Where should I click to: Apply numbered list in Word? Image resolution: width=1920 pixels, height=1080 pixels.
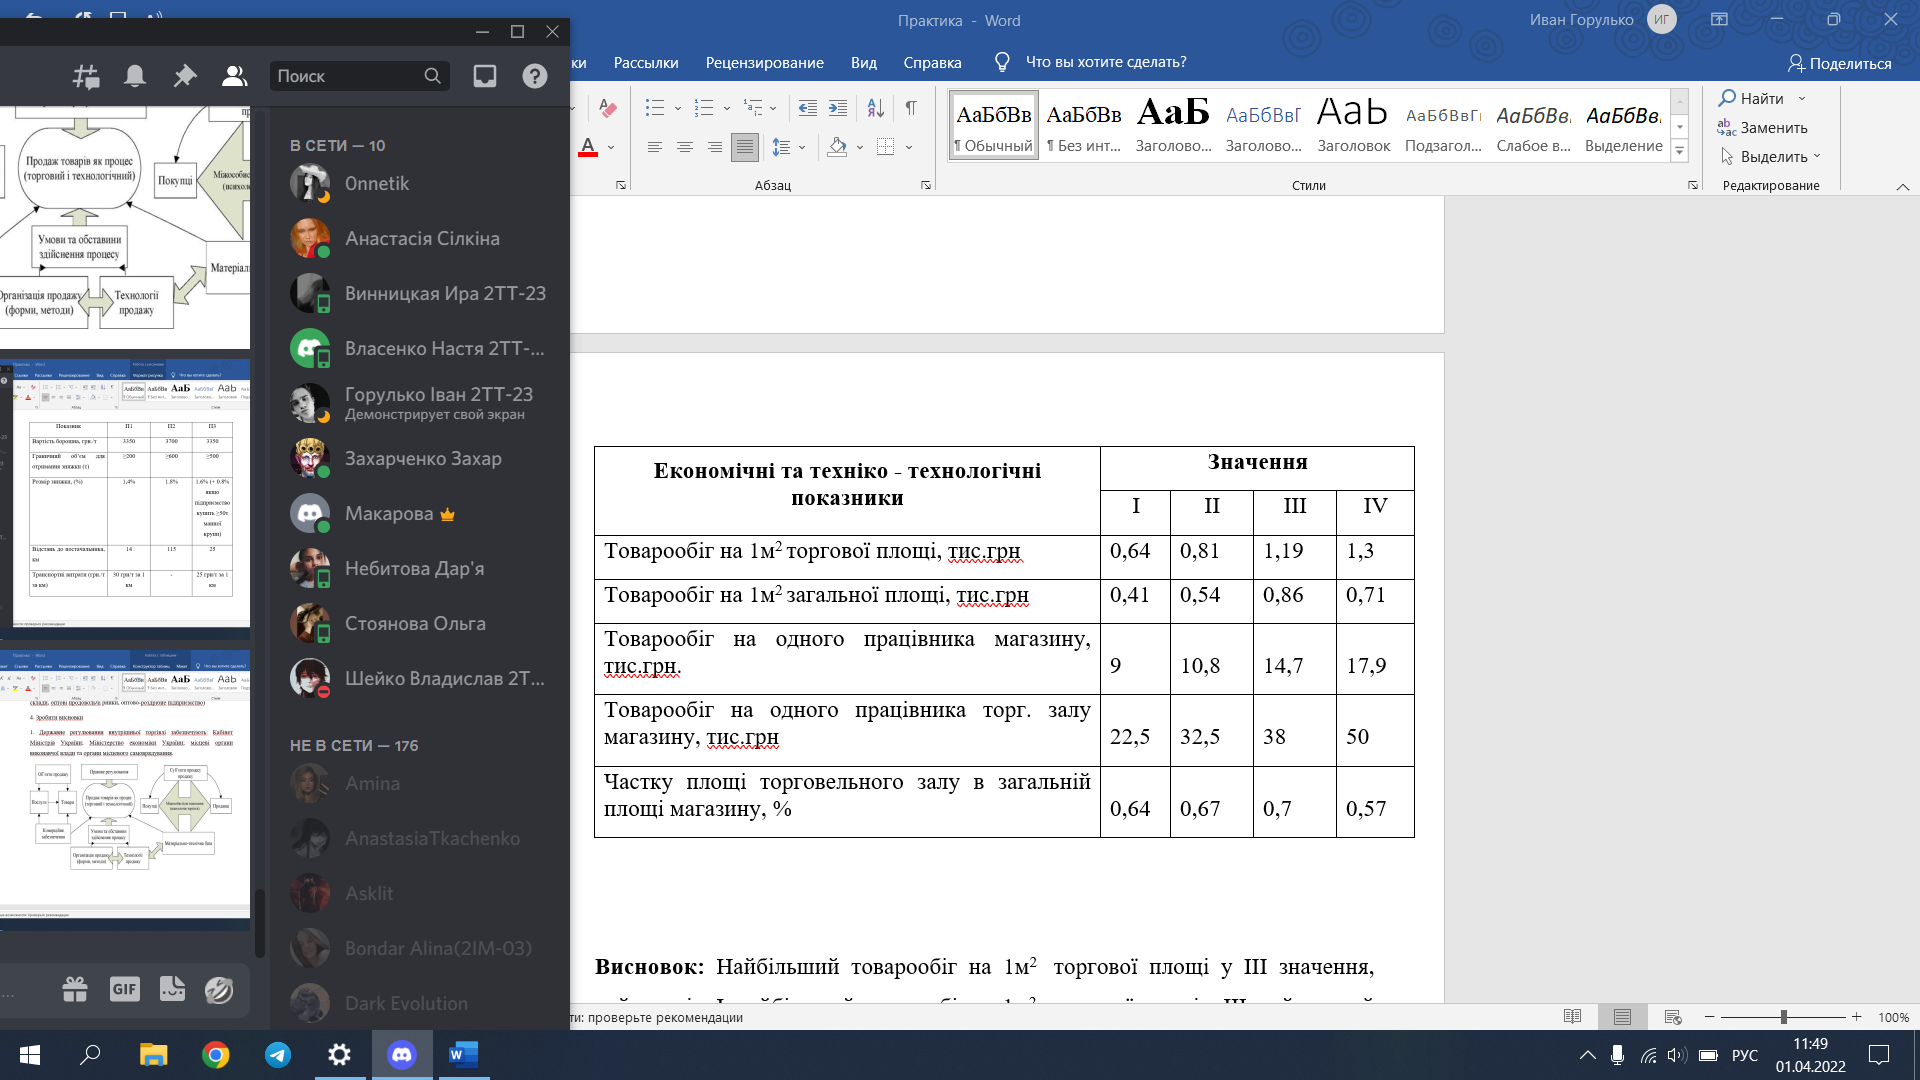click(x=704, y=108)
